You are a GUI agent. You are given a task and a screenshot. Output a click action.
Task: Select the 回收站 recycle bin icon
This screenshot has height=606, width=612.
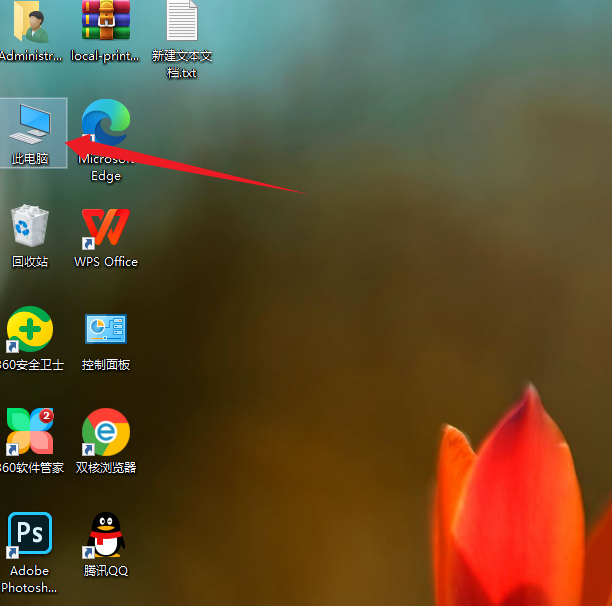30,225
